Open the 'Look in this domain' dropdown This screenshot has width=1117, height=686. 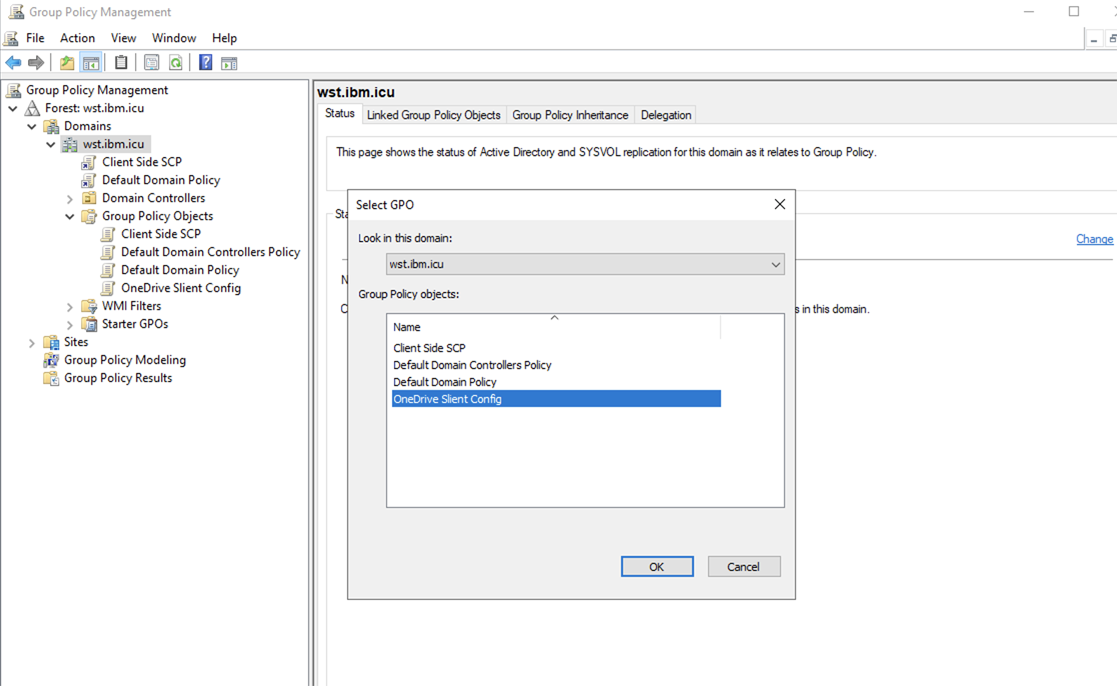(585, 264)
